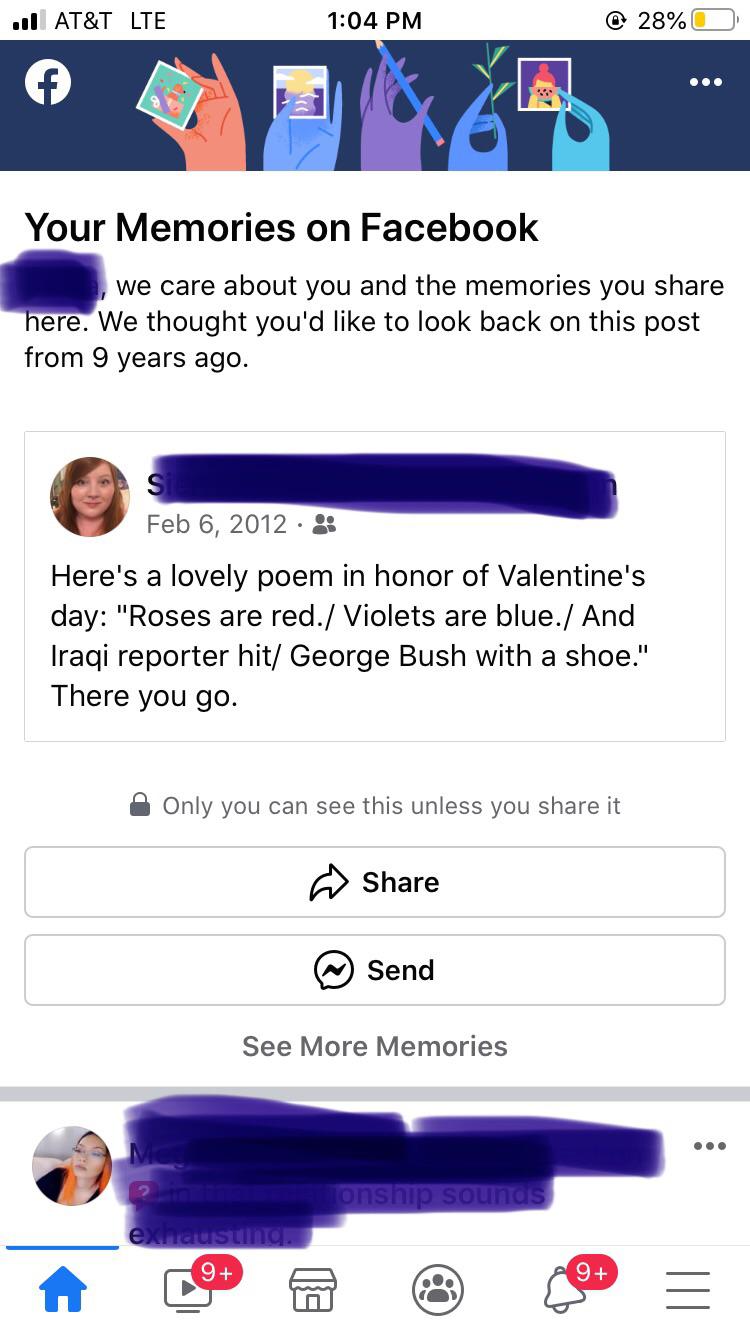Tap the orange-haired profile picture in the feed

pos(72,1166)
